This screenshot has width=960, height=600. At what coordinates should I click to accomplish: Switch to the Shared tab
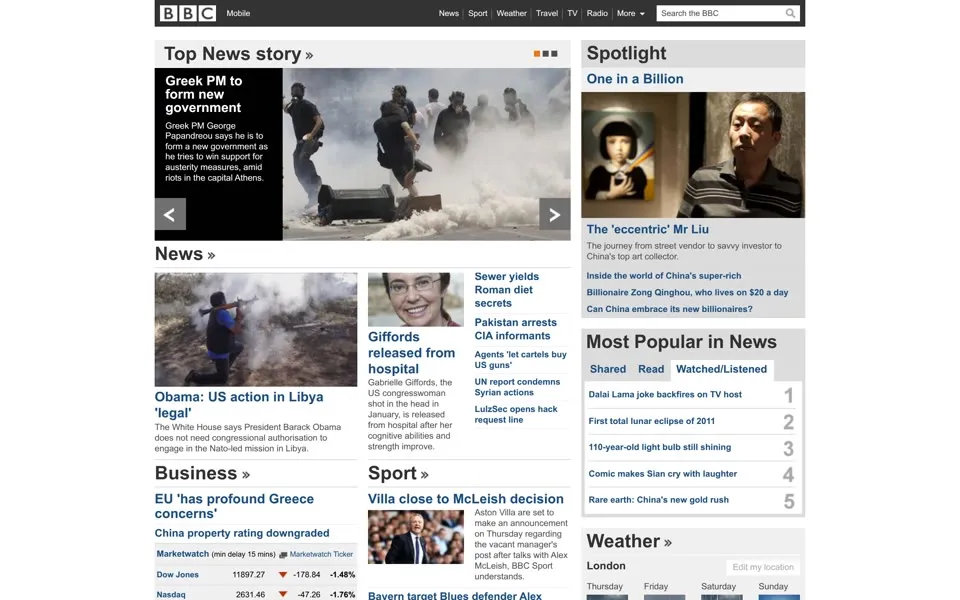click(608, 369)
